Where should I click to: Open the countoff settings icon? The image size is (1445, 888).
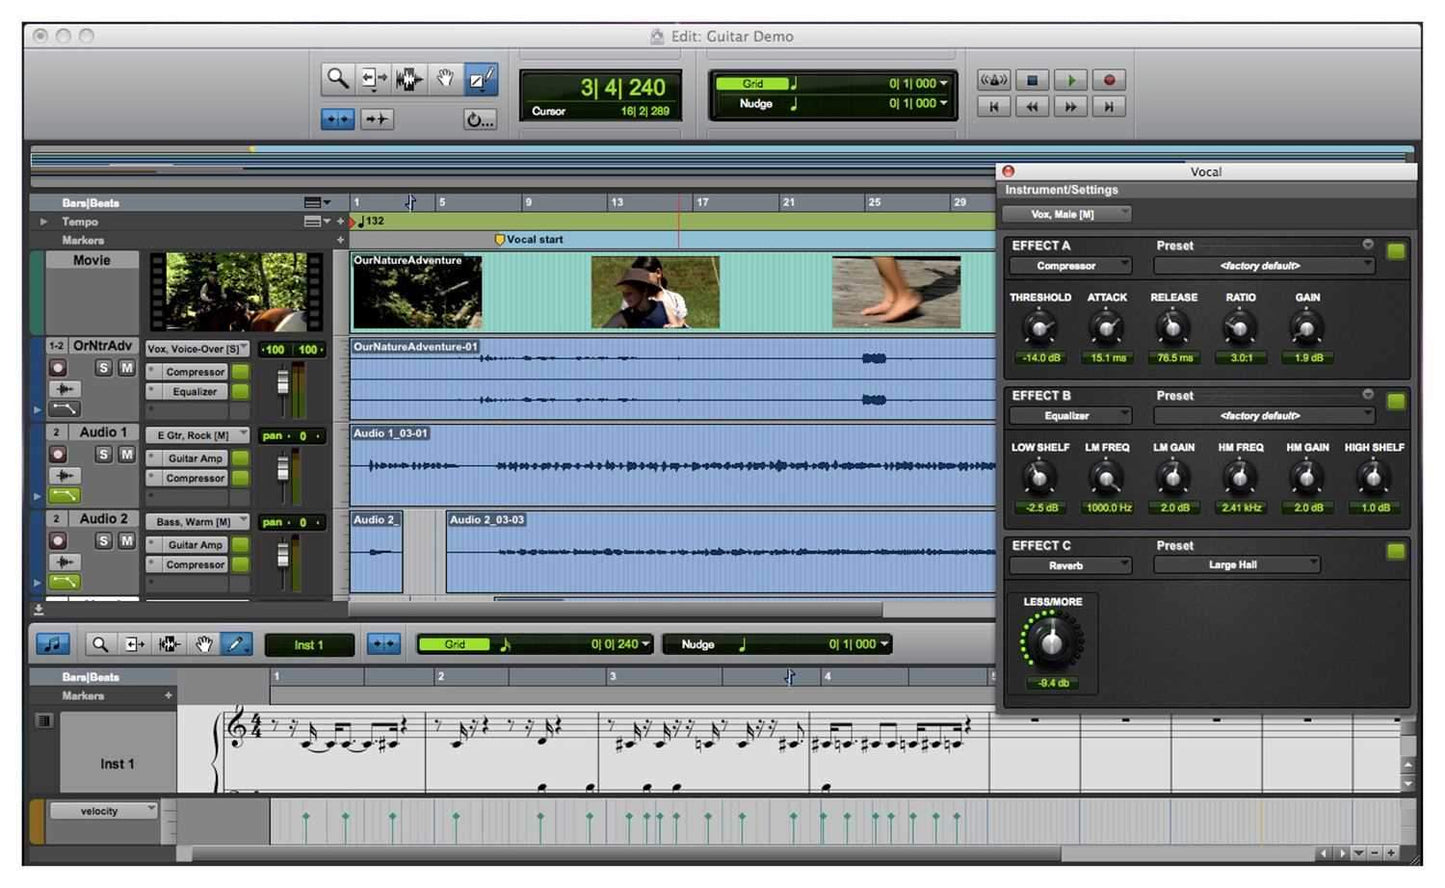pos(479,119)
